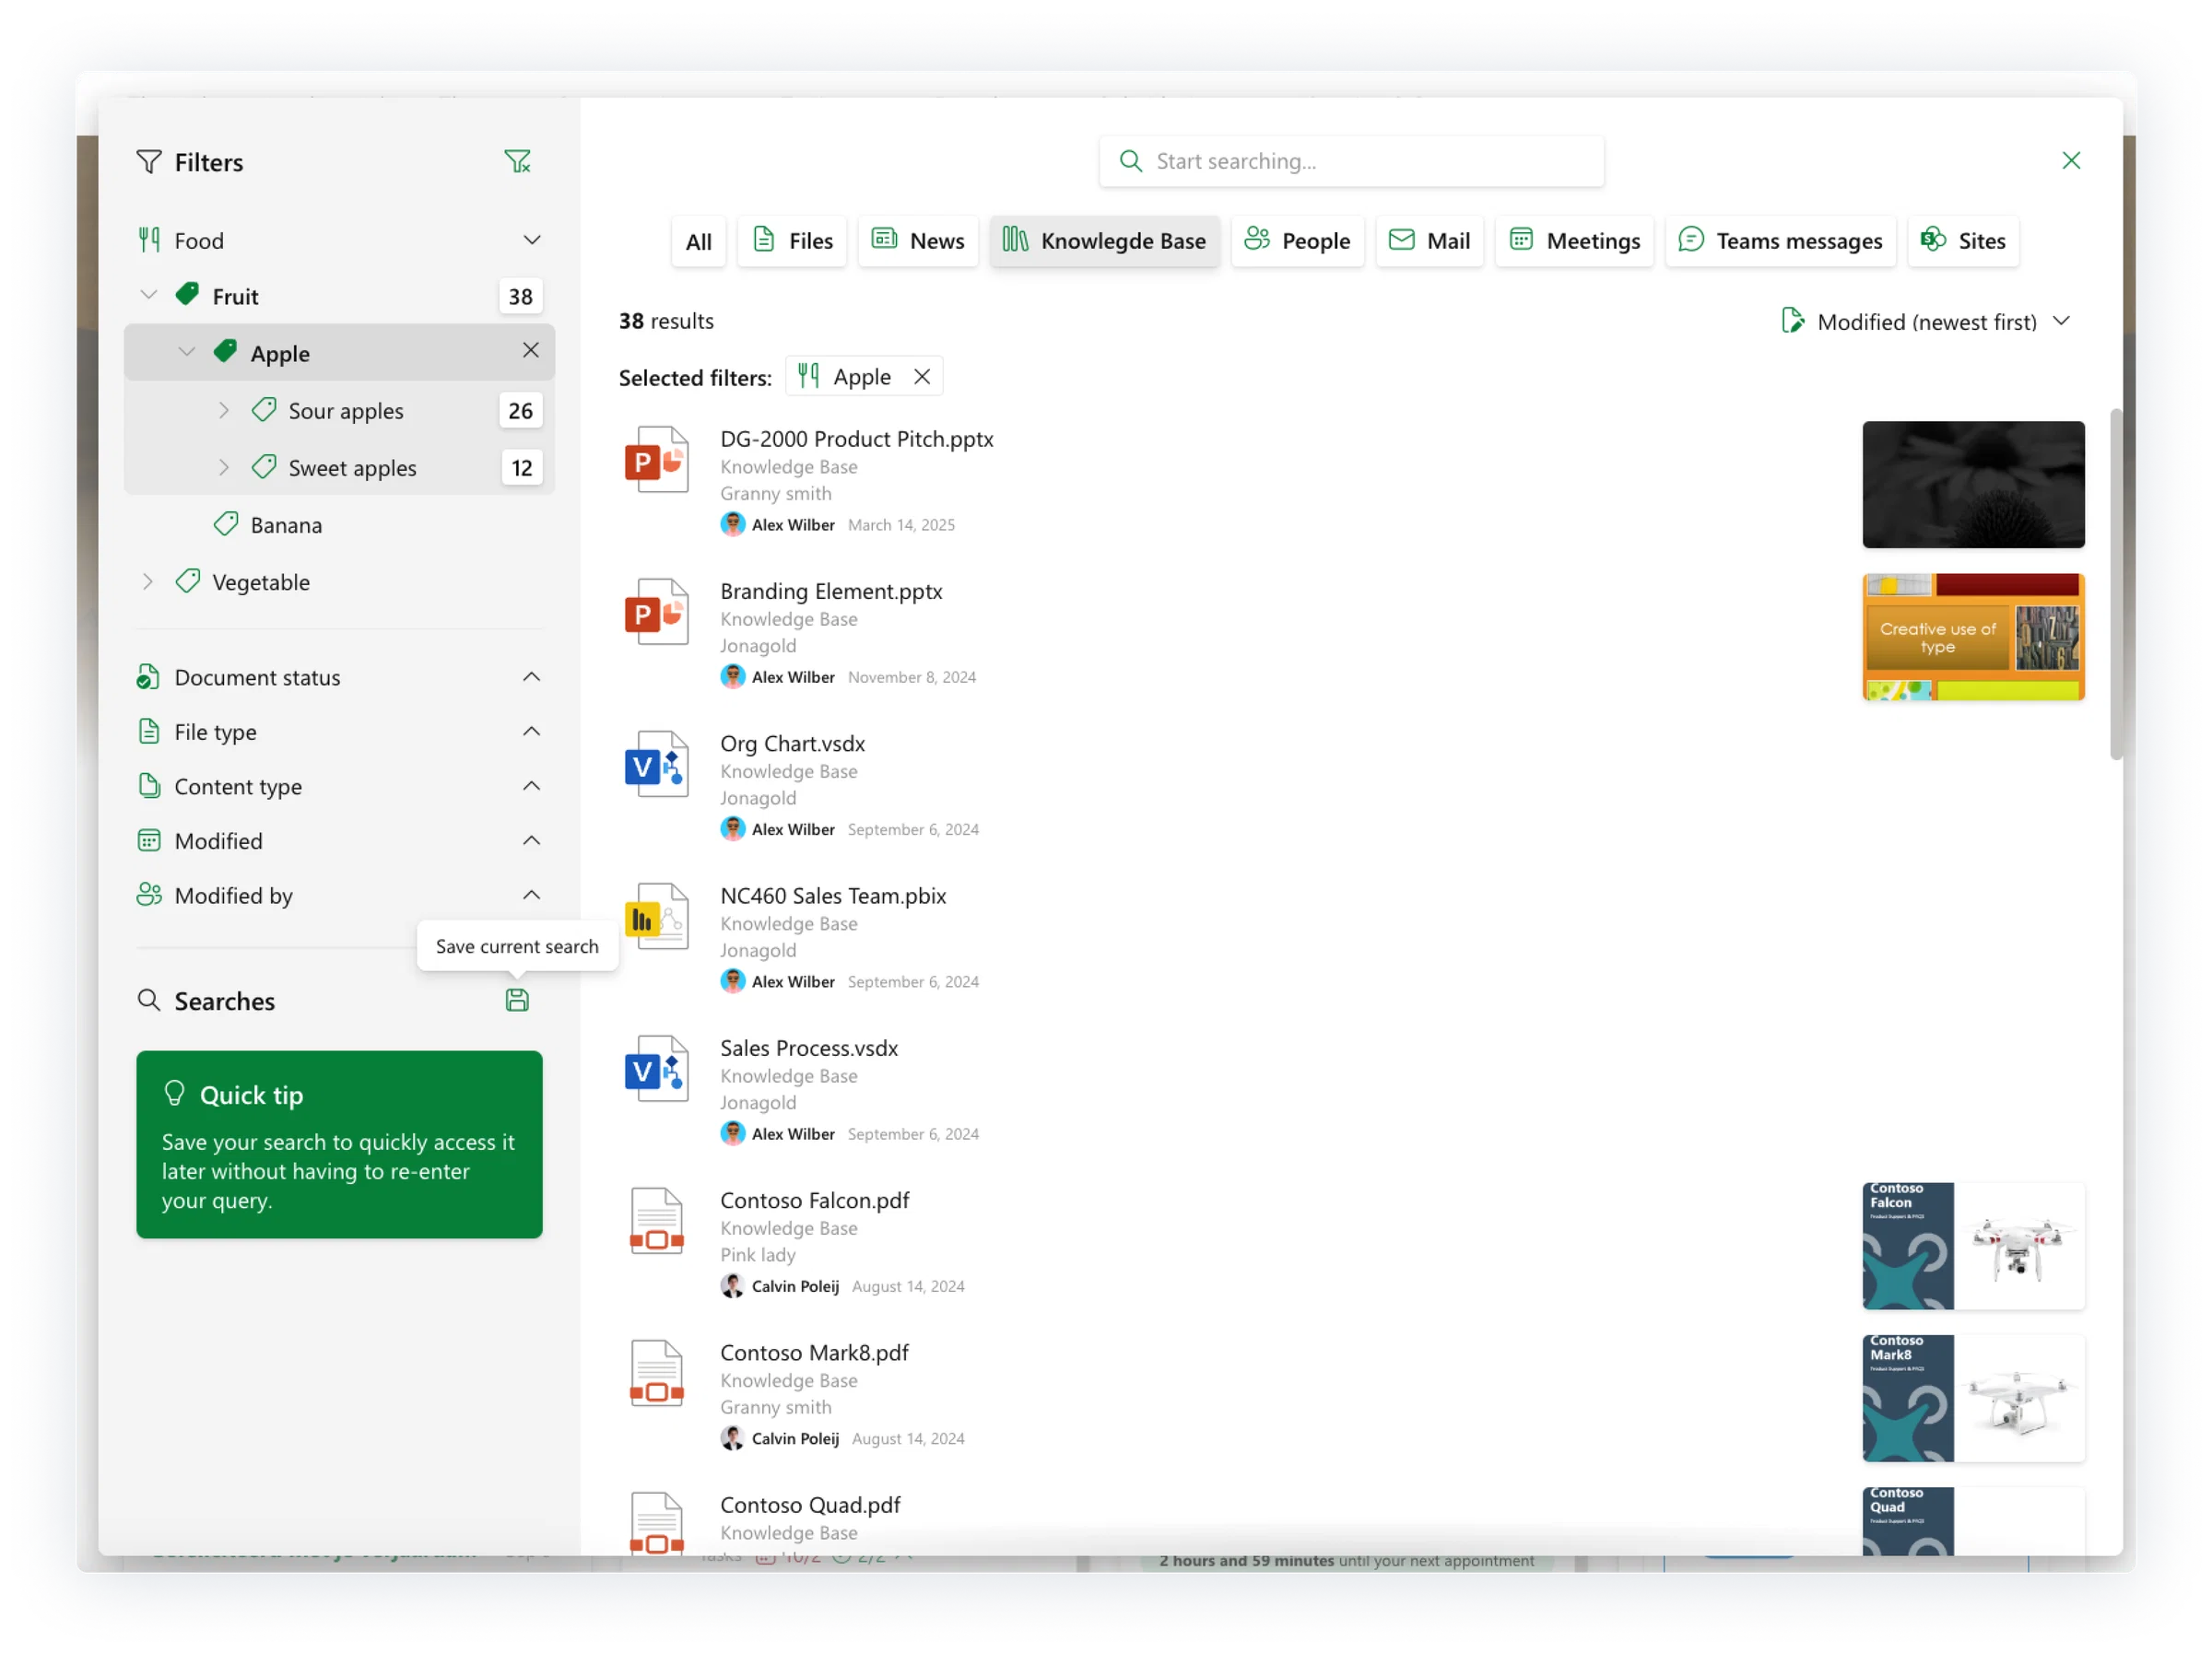This screenshot has height=1653, width=2212.
Task: Remove the Apple chip from selected filters
Action: pos(922,377)
